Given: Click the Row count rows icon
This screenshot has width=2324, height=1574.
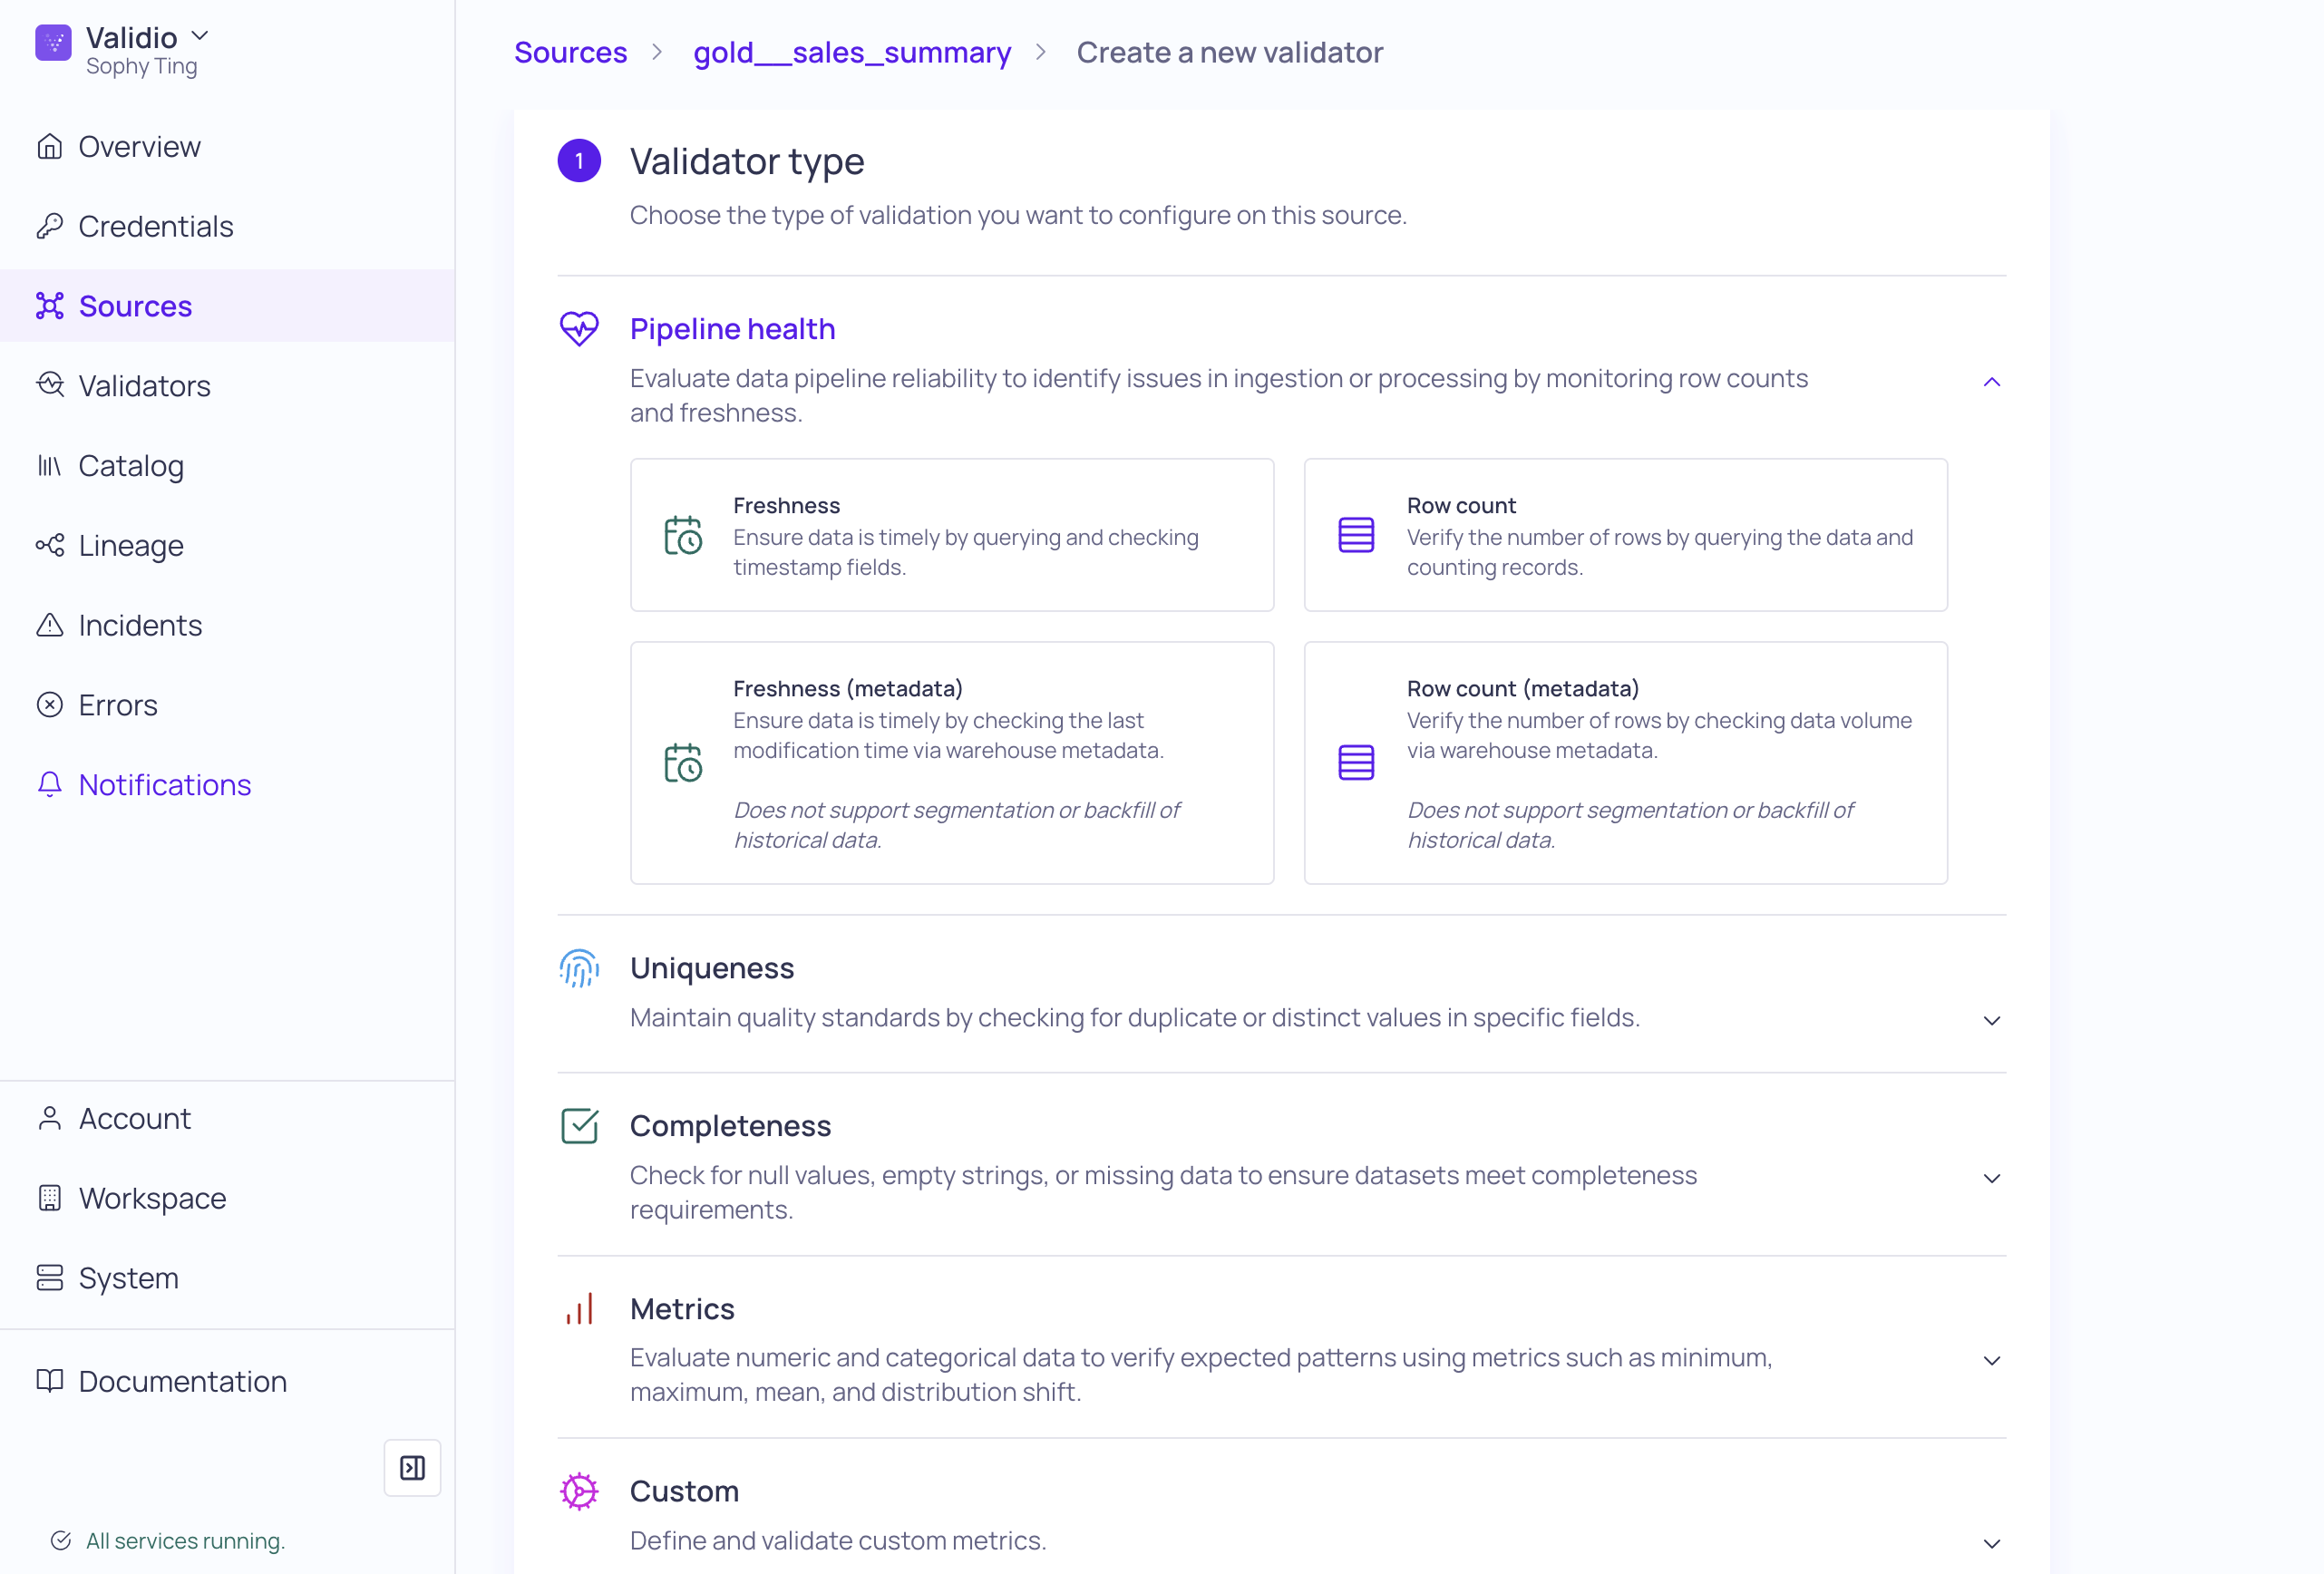Looking at the screenshot, I should coord(1356,535).
